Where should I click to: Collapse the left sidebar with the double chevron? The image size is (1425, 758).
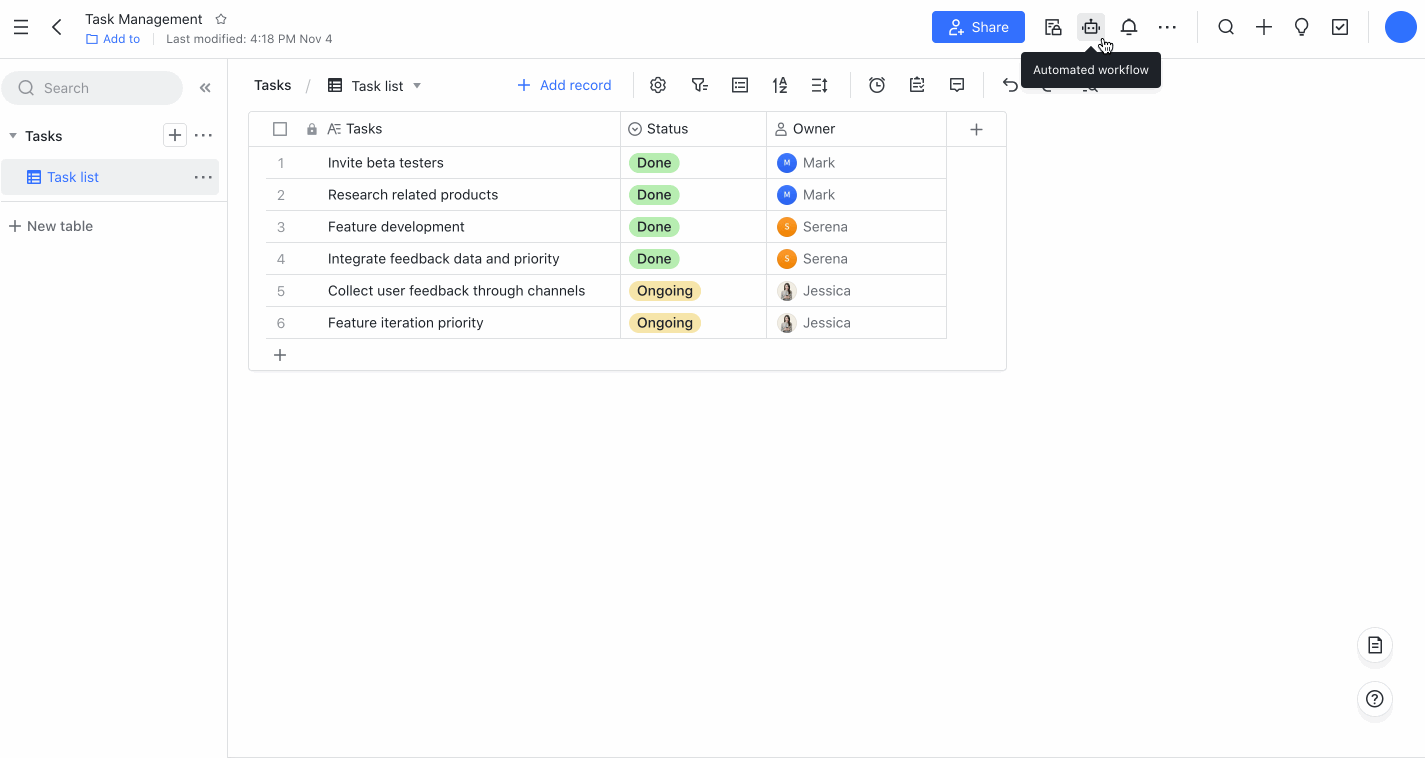coord(205,87)
